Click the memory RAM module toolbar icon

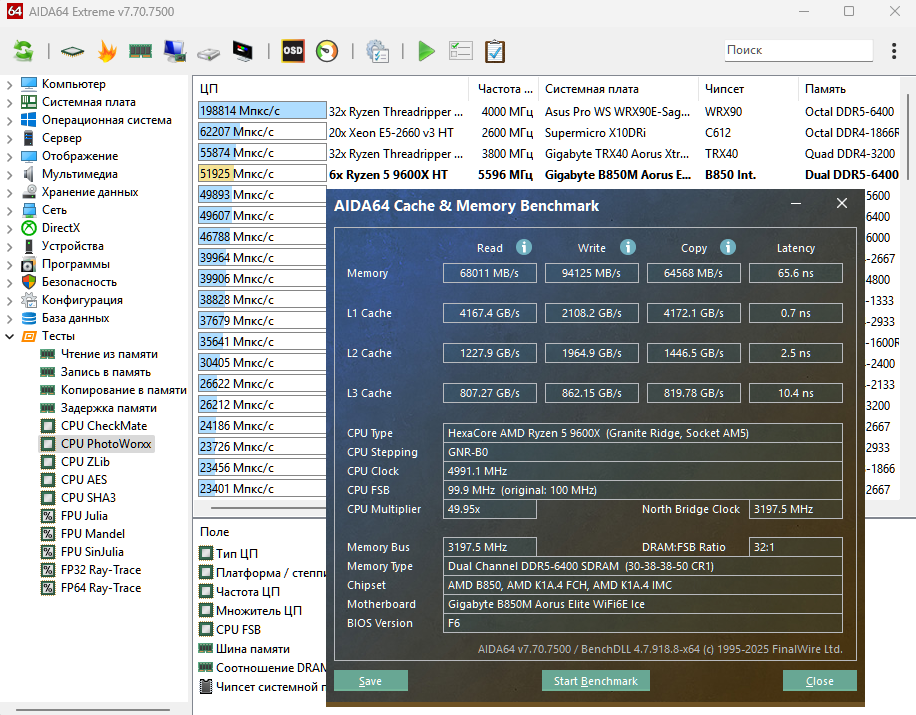140,50
